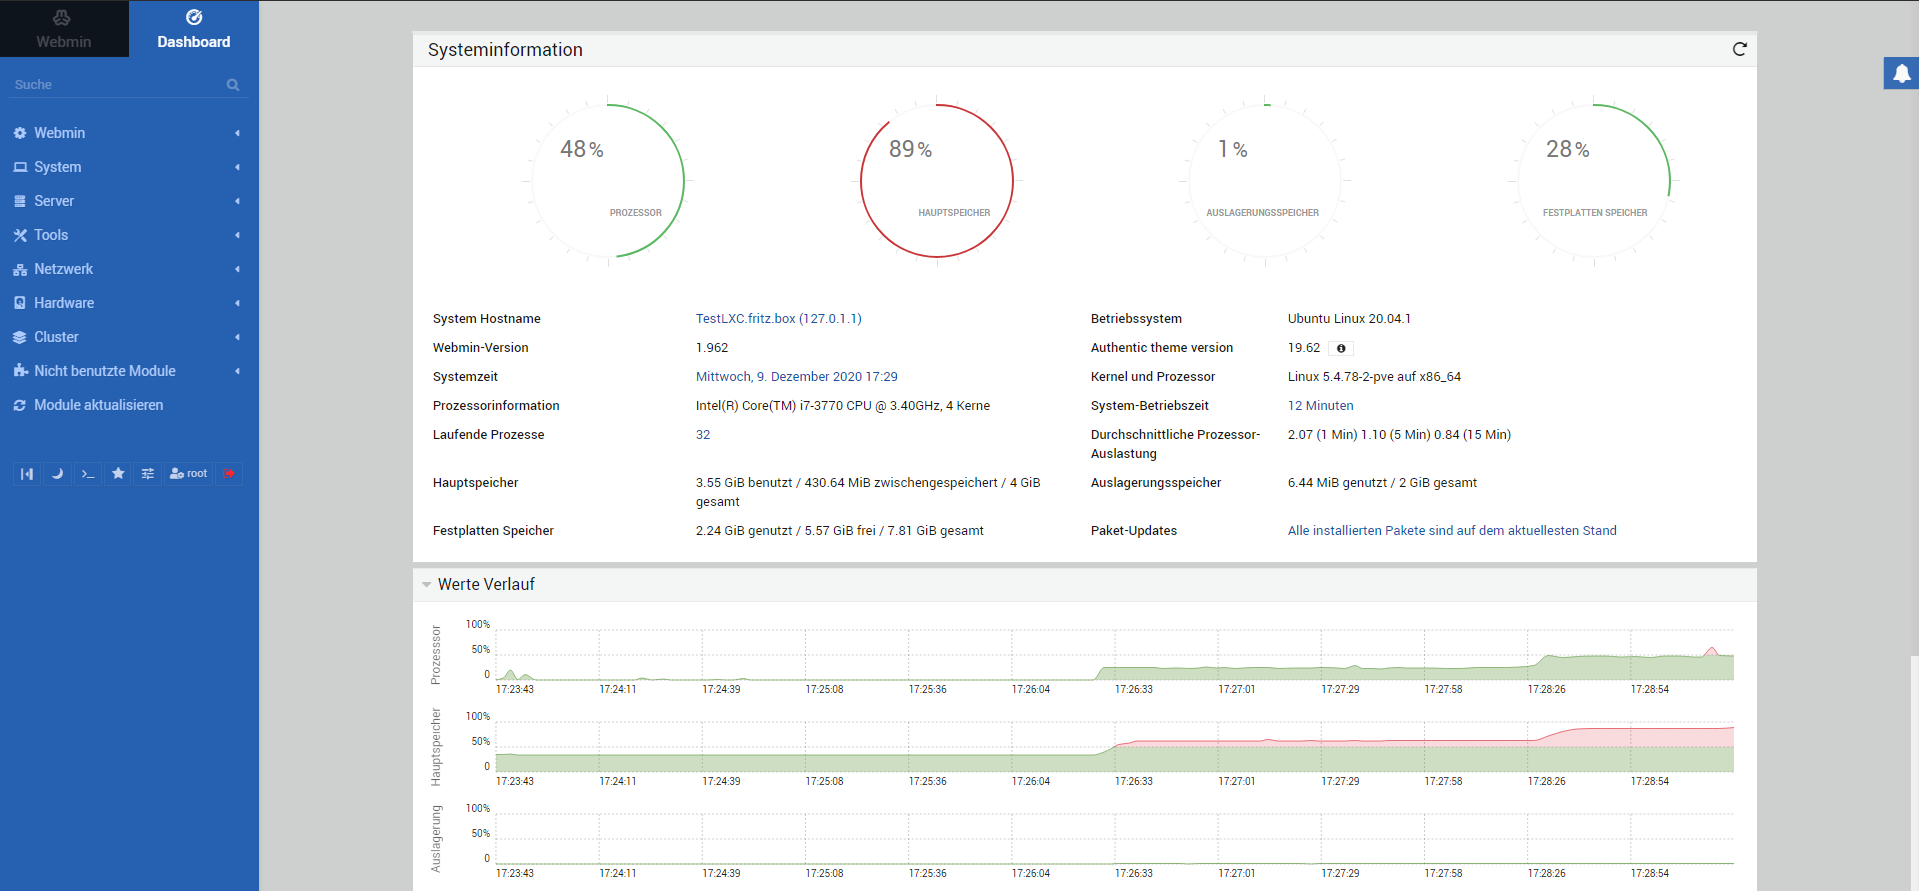The width and height of the screenshot is (1919, 891).
Task: Click the Intel Core i7-3770 processor text
Action: pos(843,406)
